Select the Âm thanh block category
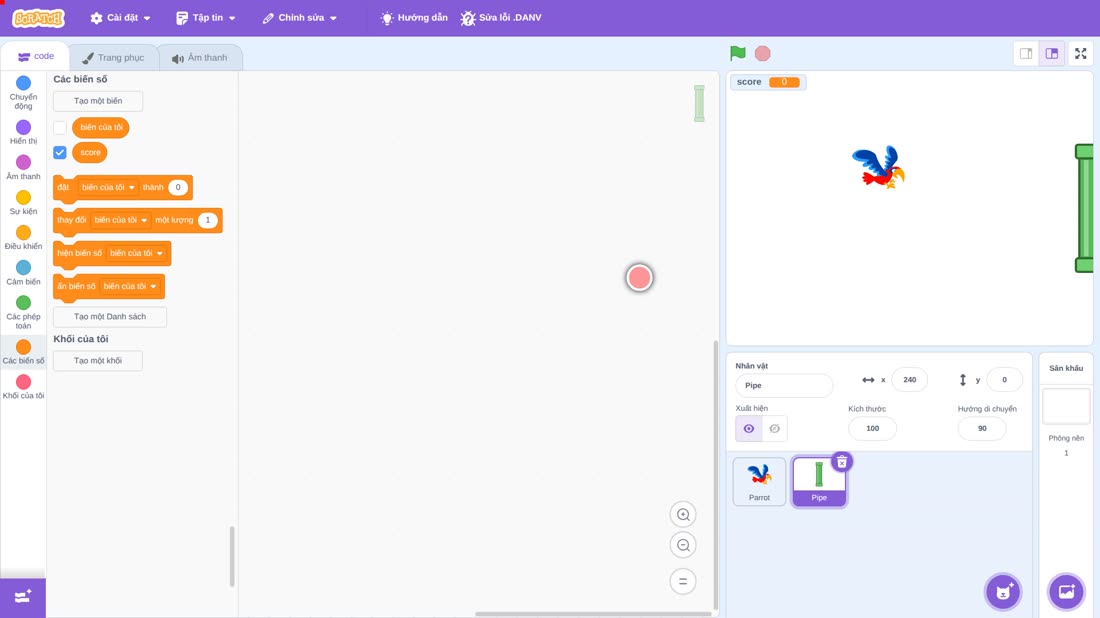The height and width of the screenshot is (618, 1100). [23, 167]
